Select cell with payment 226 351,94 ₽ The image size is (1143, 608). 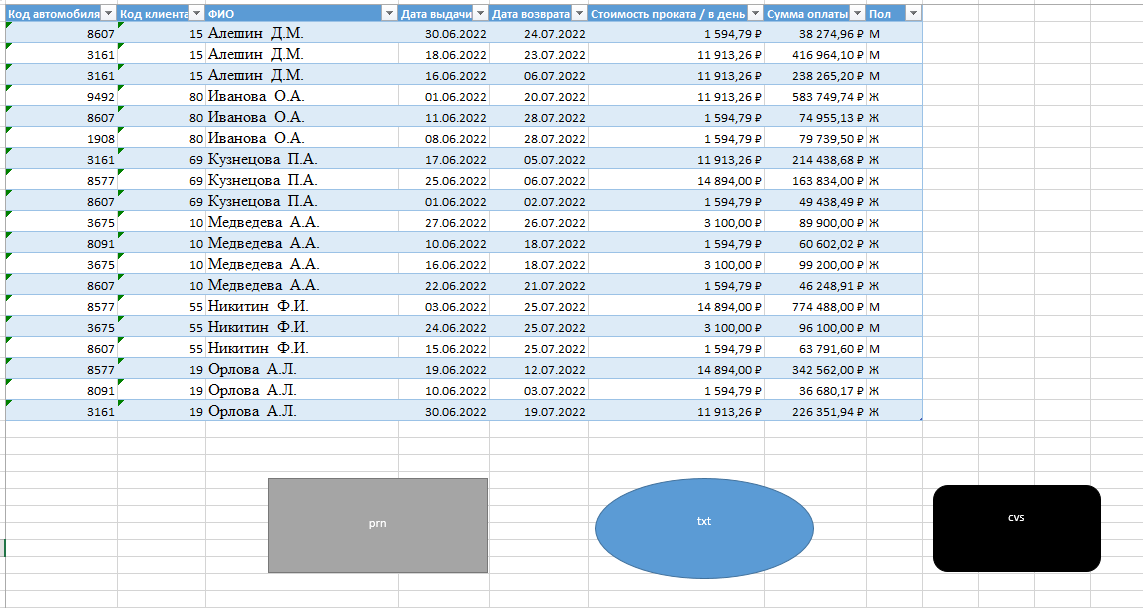pos(815,411)
